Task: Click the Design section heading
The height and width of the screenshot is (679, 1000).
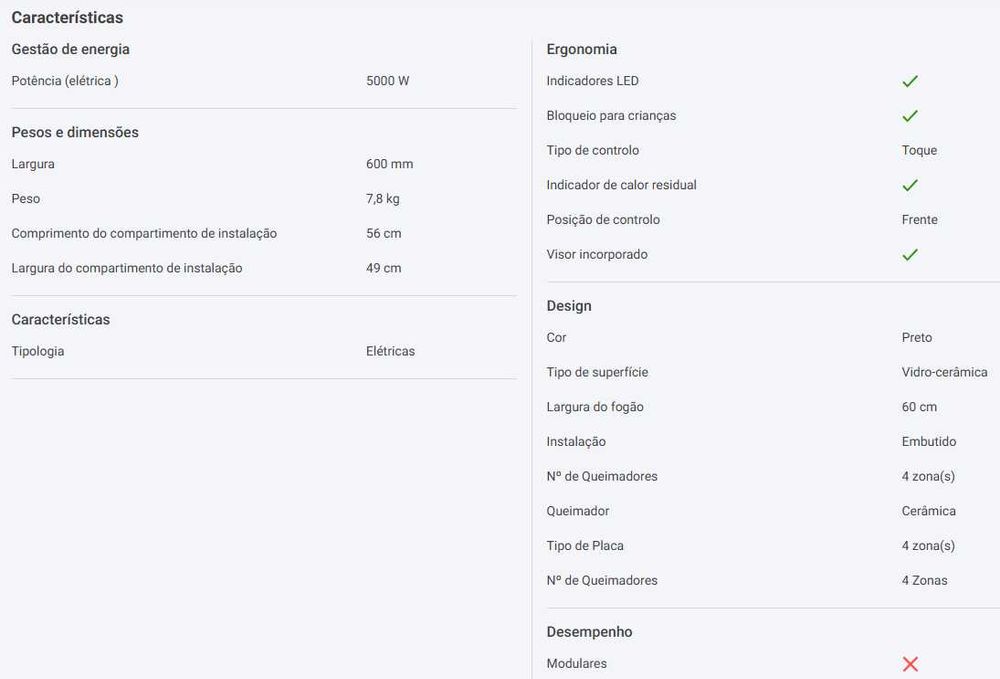Action: coord(569,306)
